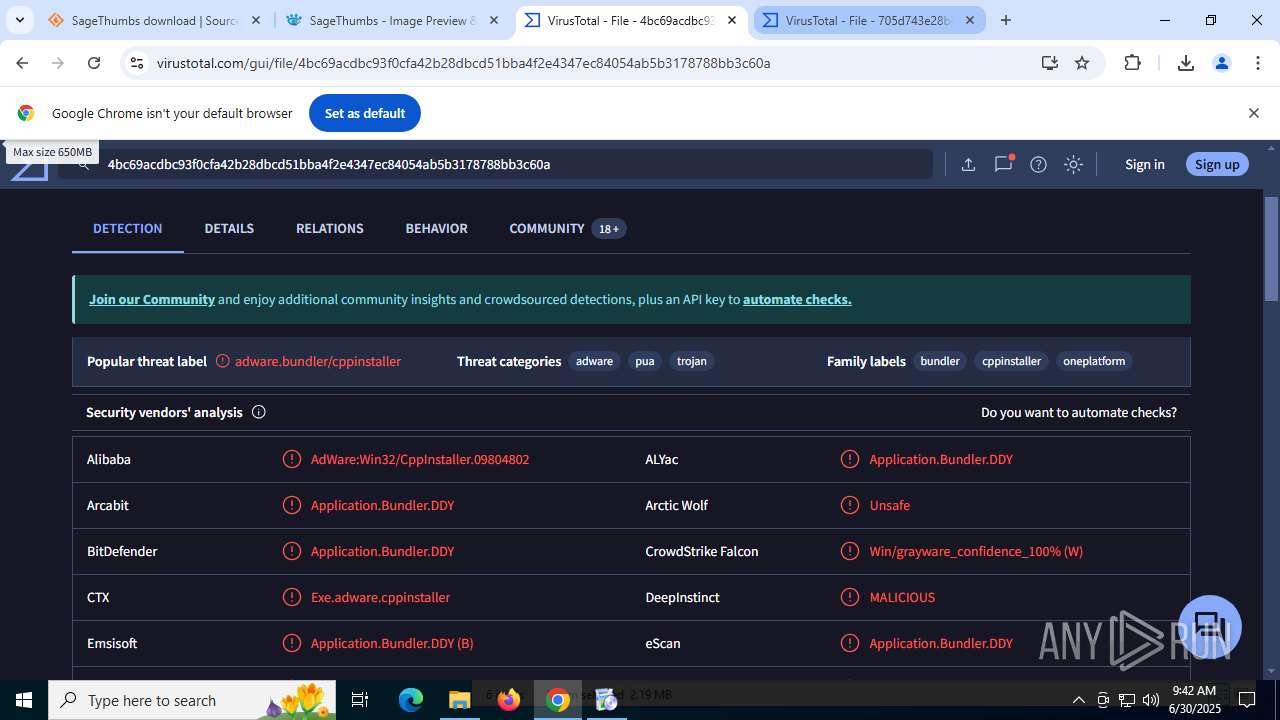Open the Chrome profile icon

coord(1222,63)
